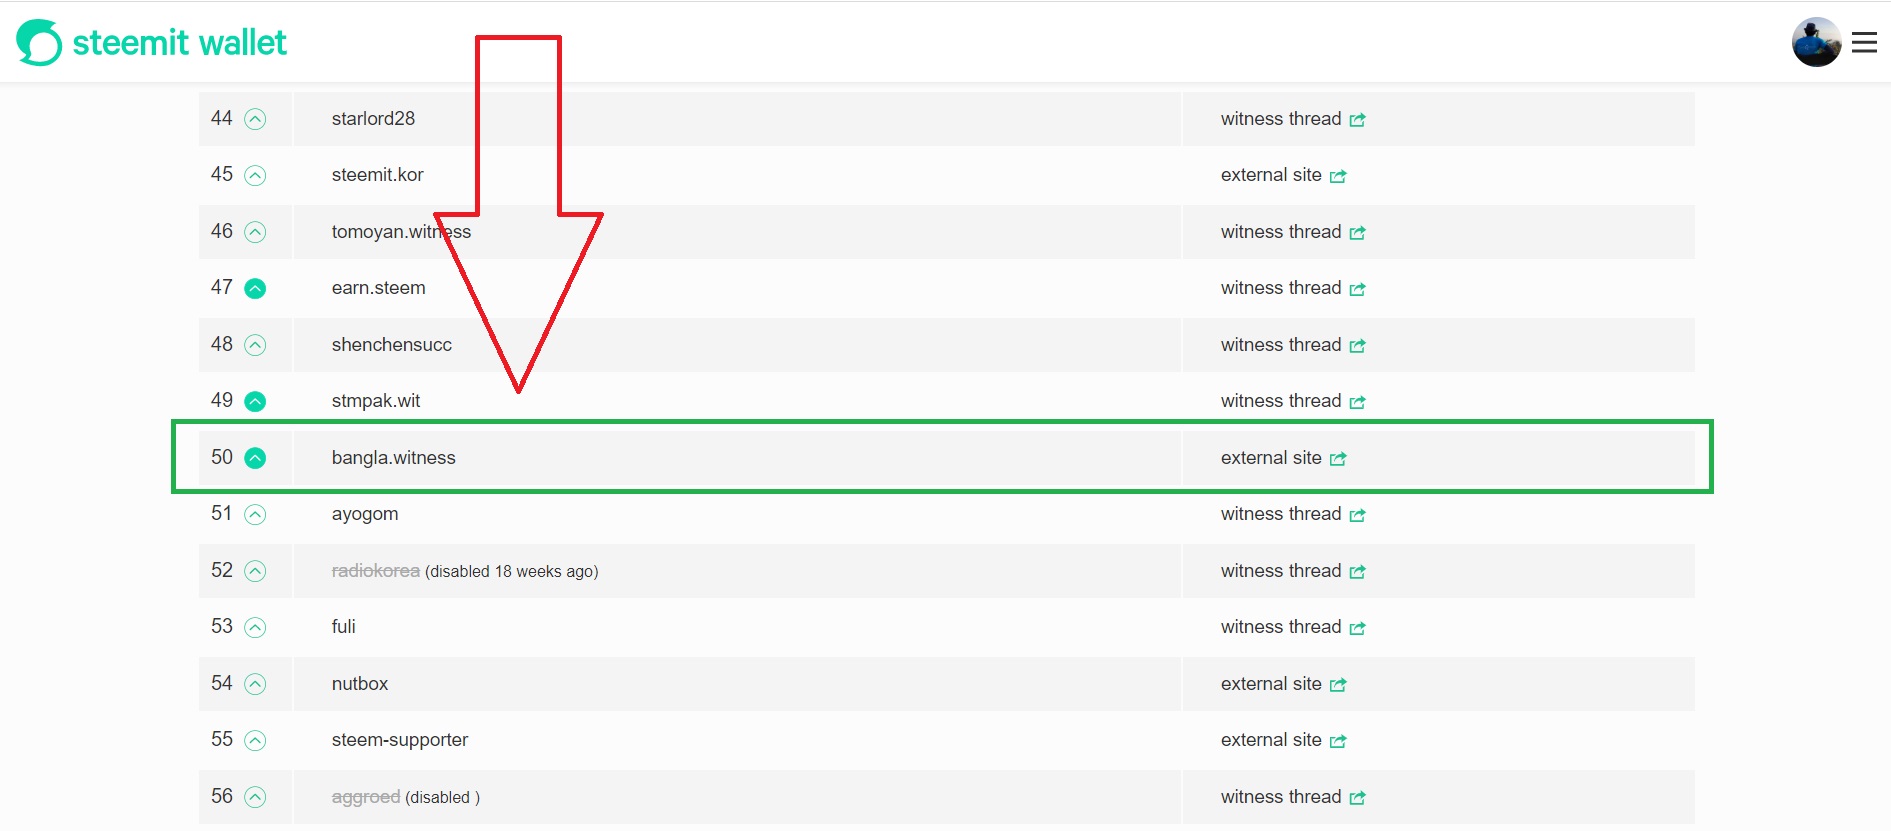The width and height of the screenshot is (1891, 831).
Task: Click the nutbox witness name
Action: (x=360, y=684)
